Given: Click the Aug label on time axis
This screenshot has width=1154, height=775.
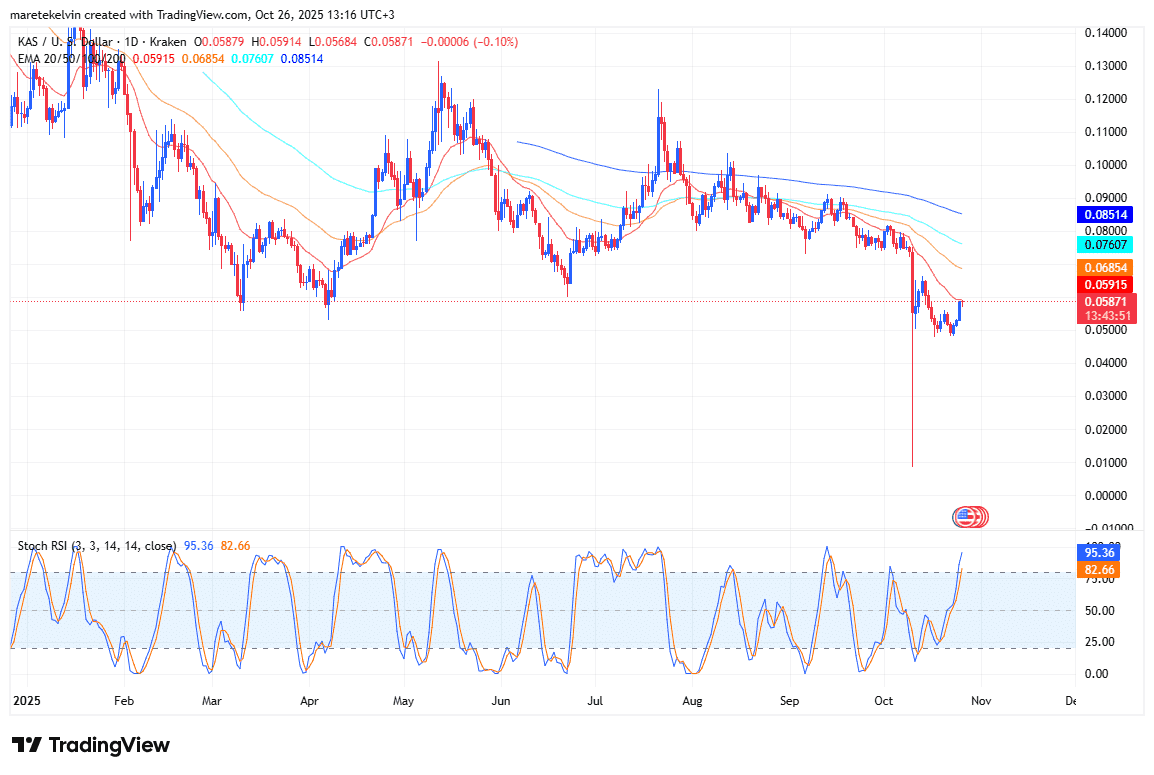Looking at the screenshot, I should point(693,701).
